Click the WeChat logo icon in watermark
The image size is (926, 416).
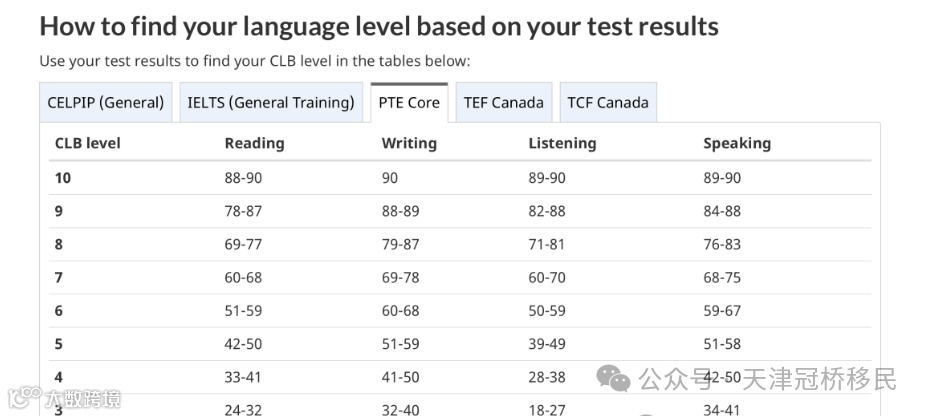[614, 378]
